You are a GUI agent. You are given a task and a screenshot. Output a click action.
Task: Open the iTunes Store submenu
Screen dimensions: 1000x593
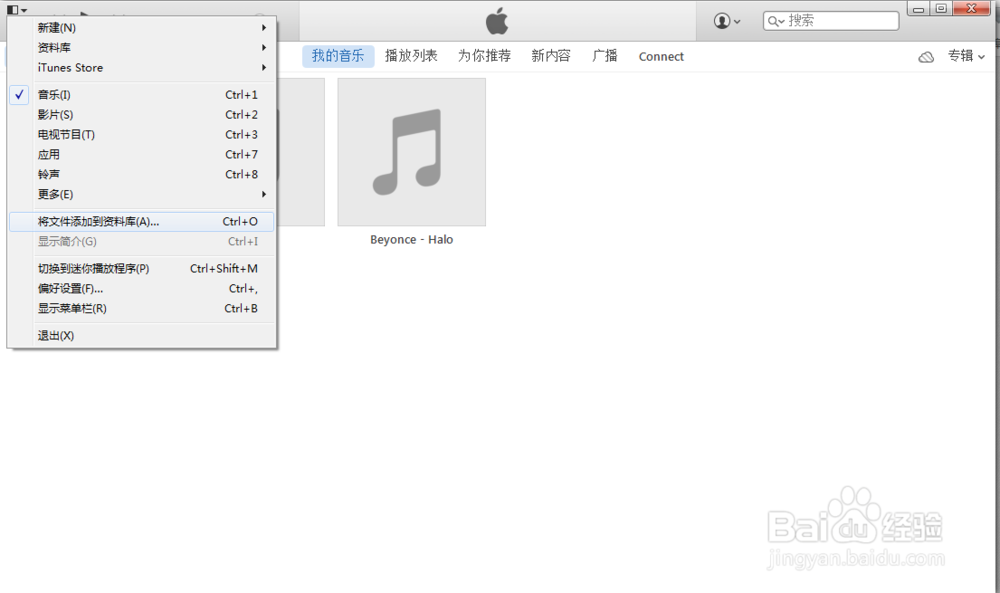142,68
